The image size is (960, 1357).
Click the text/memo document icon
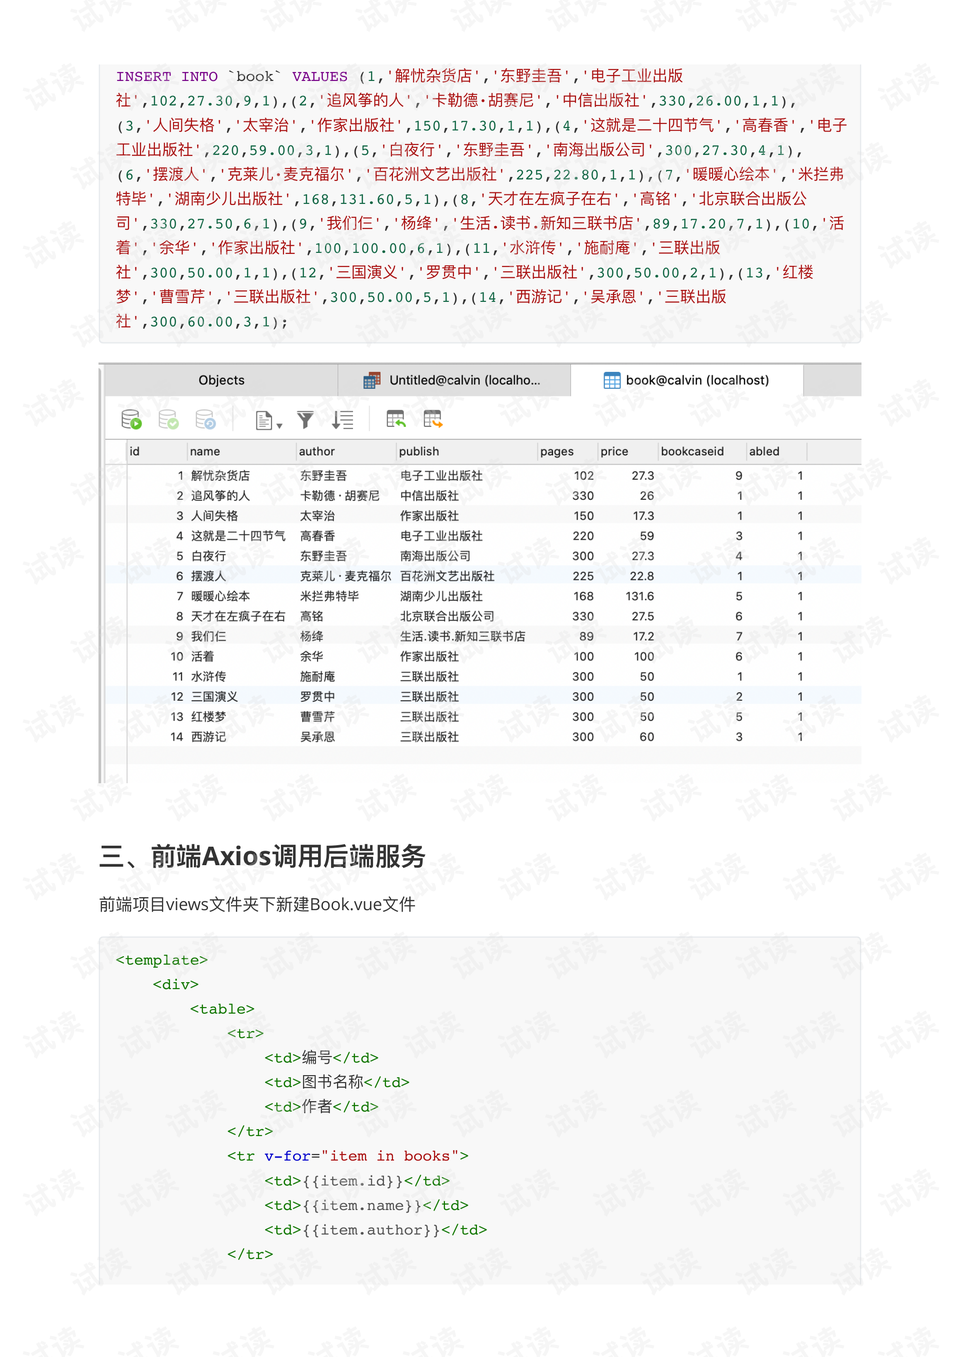[x=264, y=421]
